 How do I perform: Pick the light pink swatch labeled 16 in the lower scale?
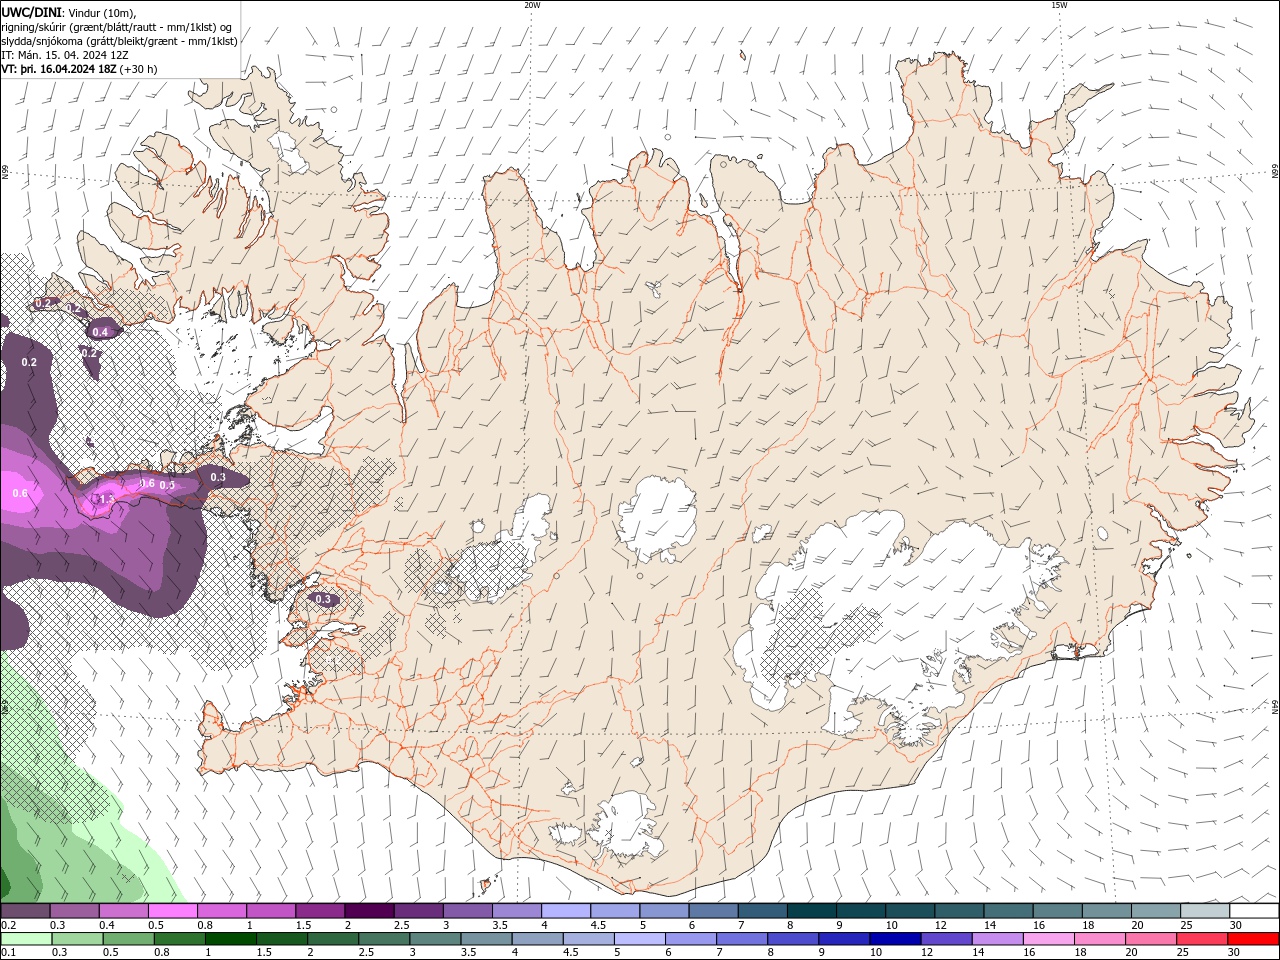point(1048,939)
